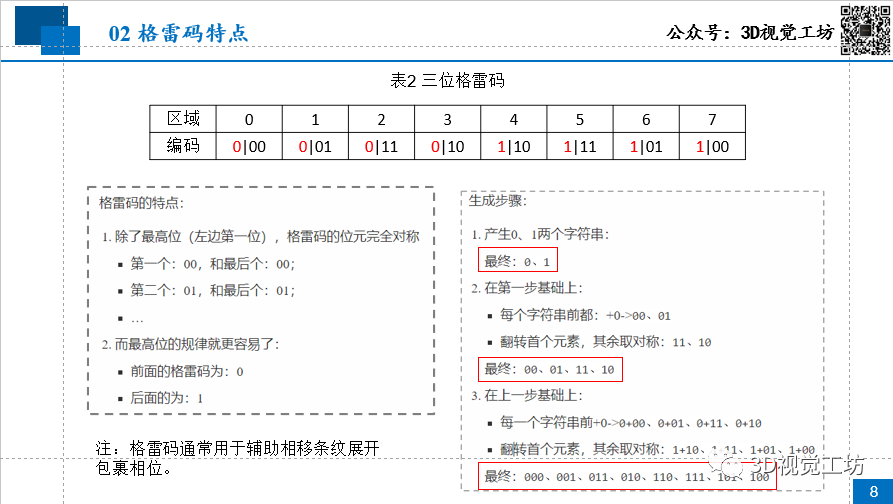Select the '区域' table header cell
This screenshot has width=893, height=504.
[183, 119]
